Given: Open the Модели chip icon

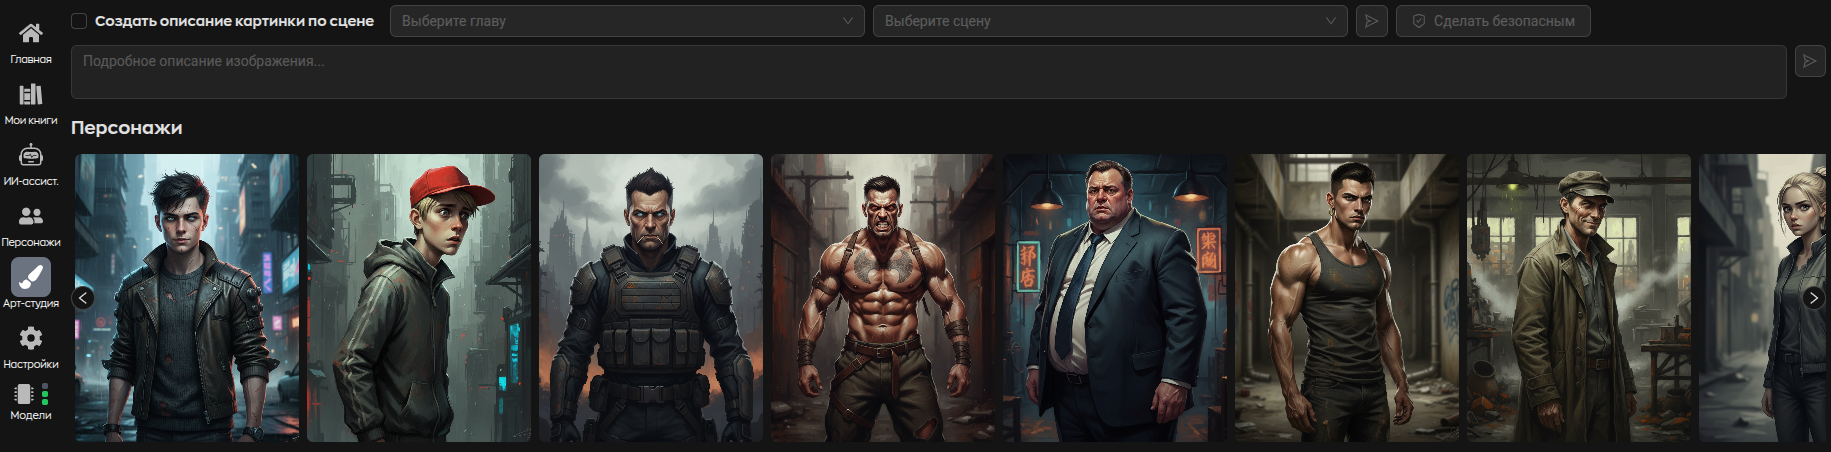Looking at the screenshot, I should point(30,395).
